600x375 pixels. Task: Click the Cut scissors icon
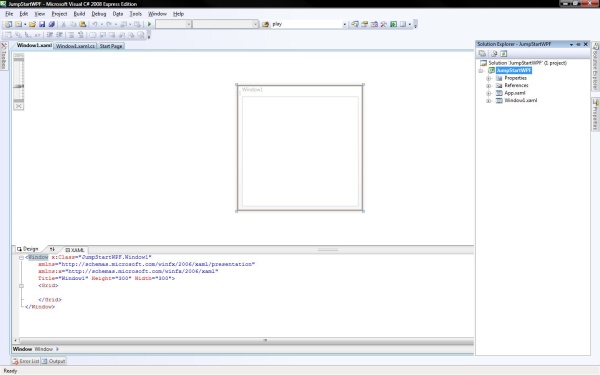[64, 24]
